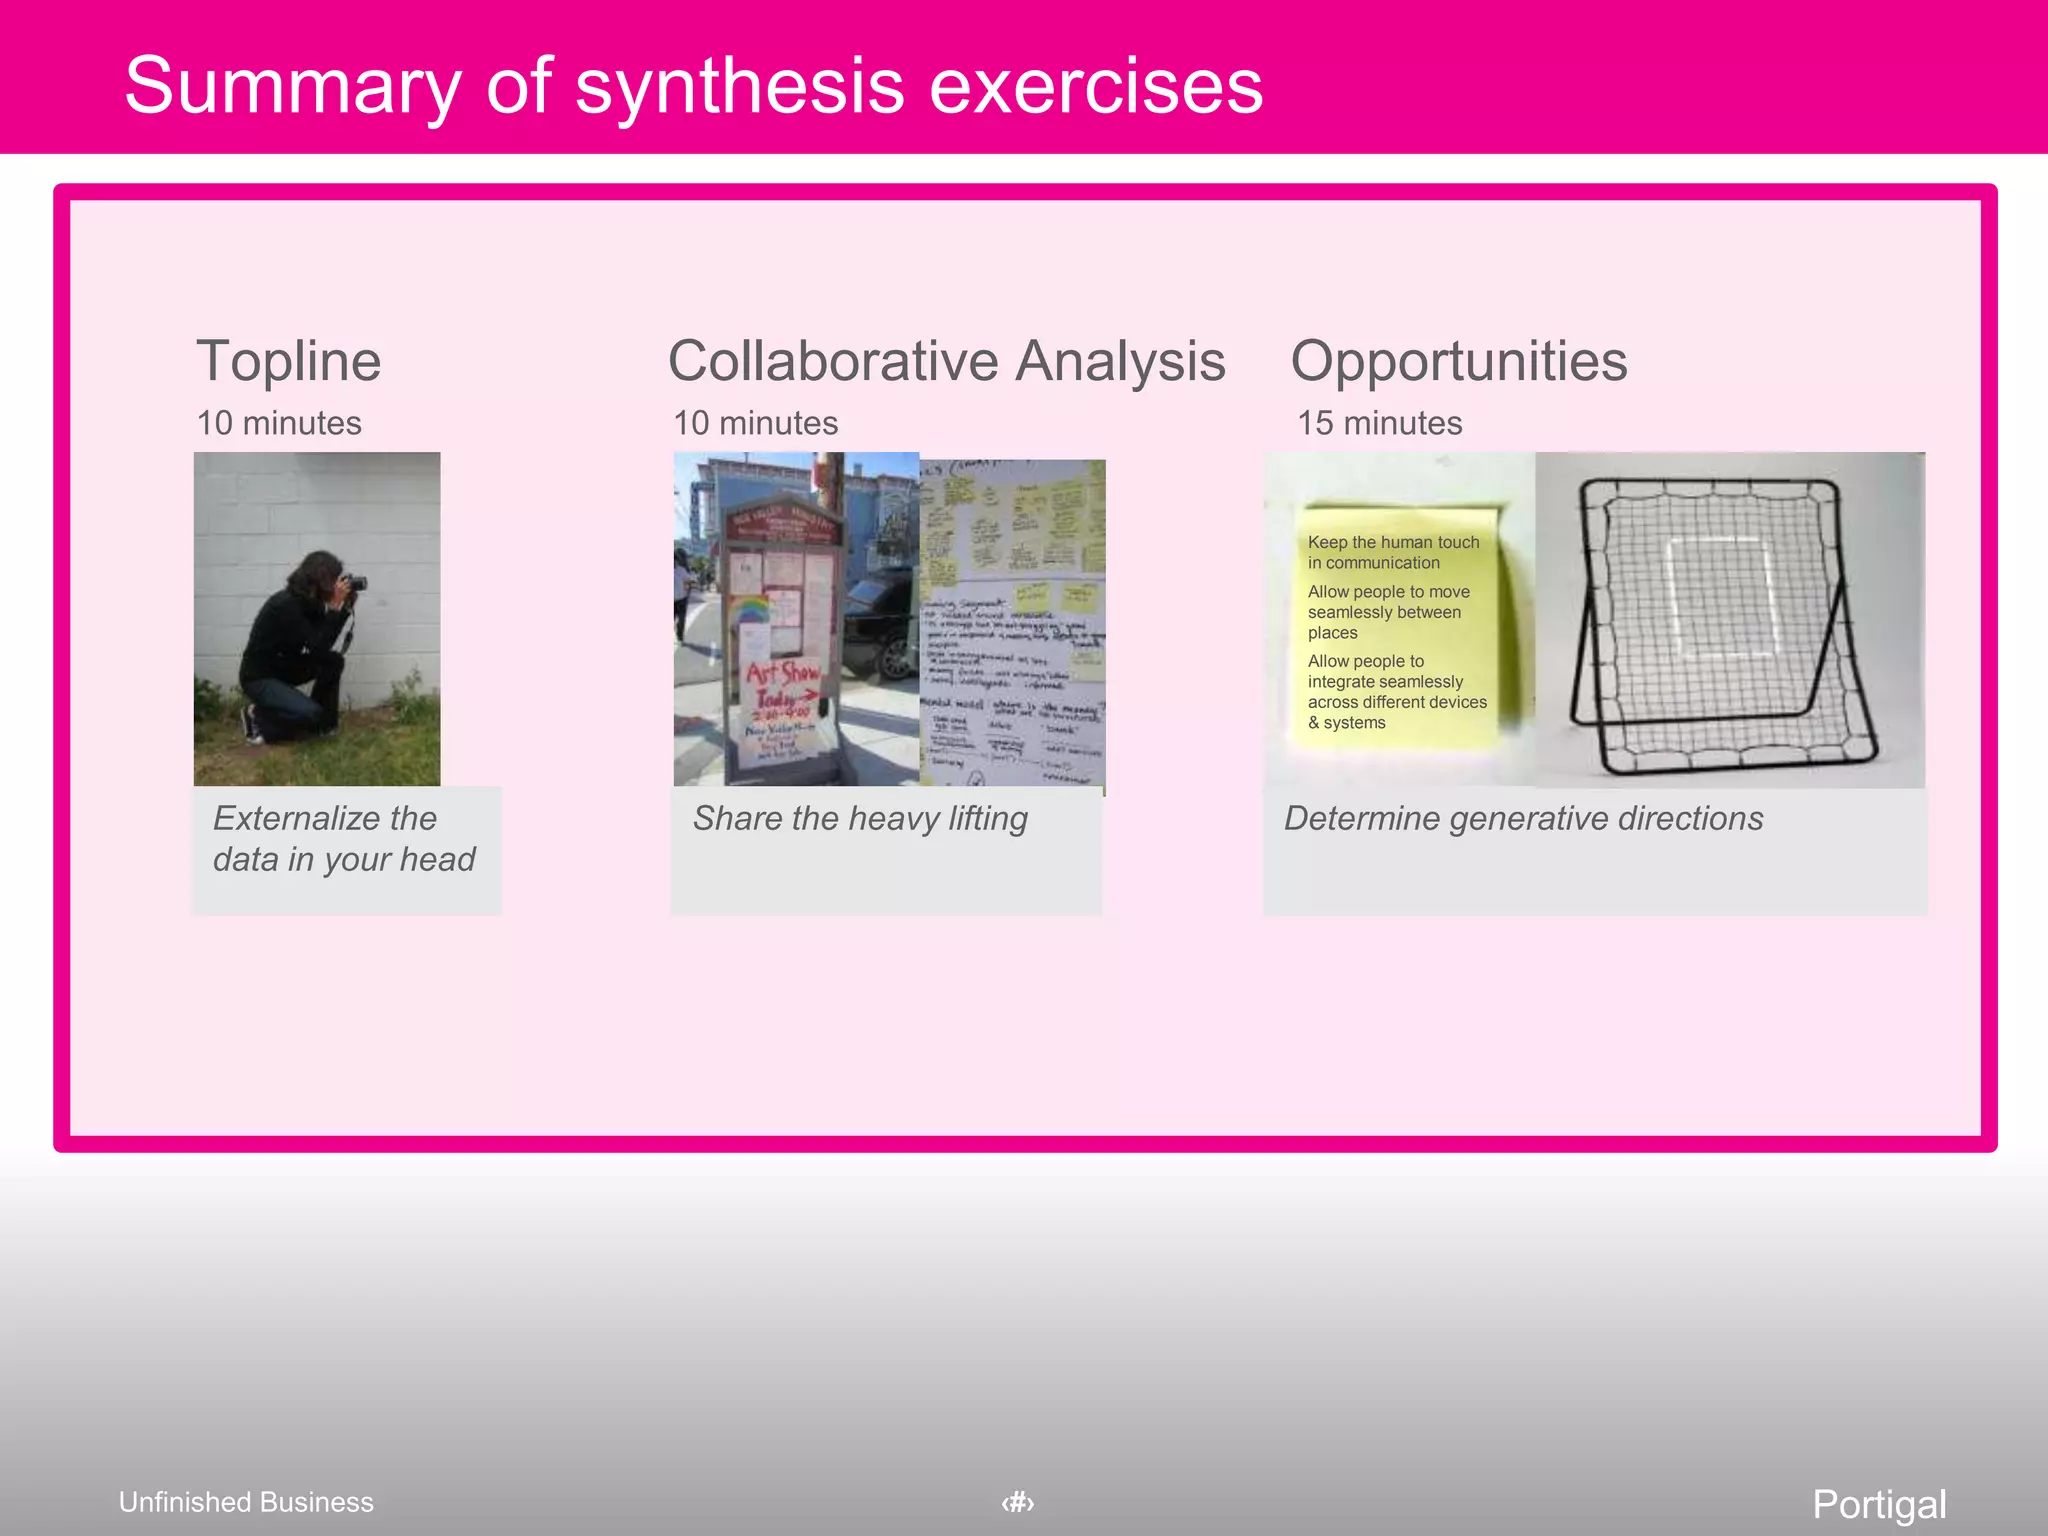The width and height of the screenshot is (2048, 1536).
Task: Click 'Allow people to move seamlessly' note text
Action: click(1389, 612)
